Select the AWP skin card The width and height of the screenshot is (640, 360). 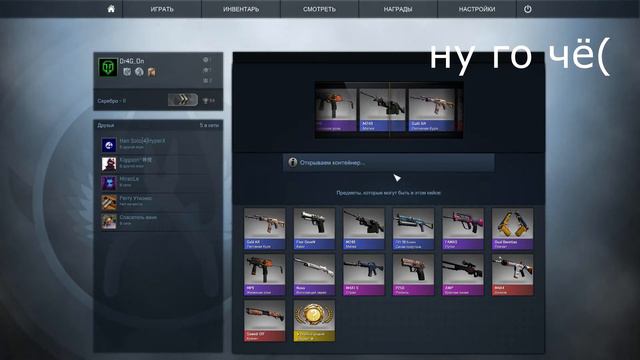pos(463,275)
